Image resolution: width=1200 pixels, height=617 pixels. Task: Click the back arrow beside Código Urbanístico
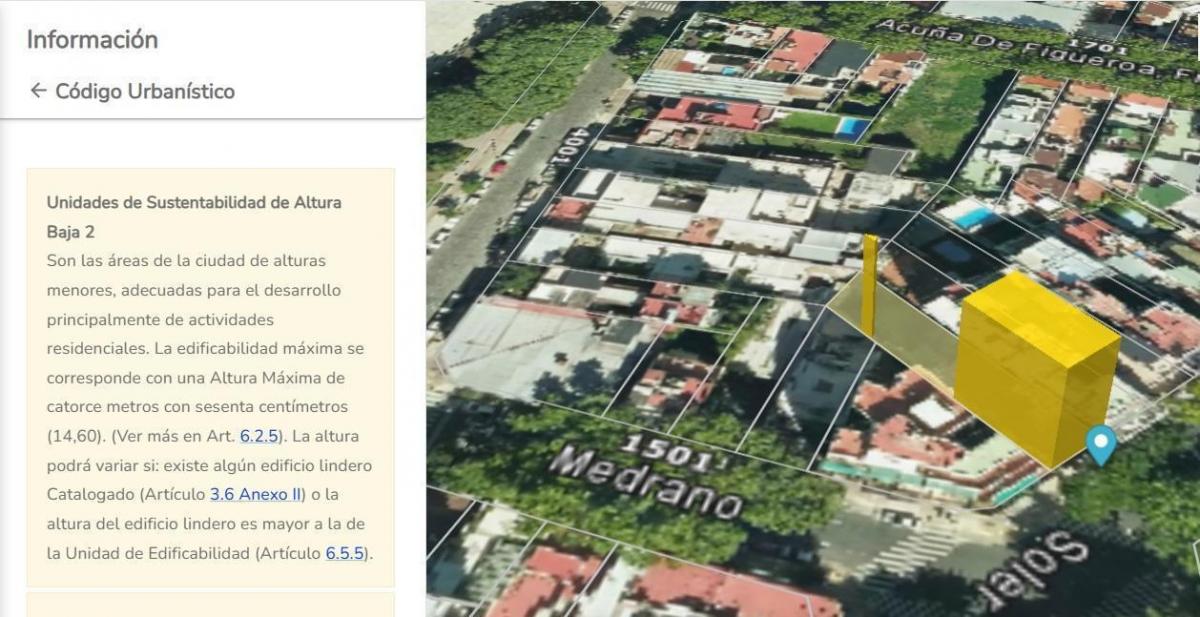pyautogui.click(x=38, y=91)
